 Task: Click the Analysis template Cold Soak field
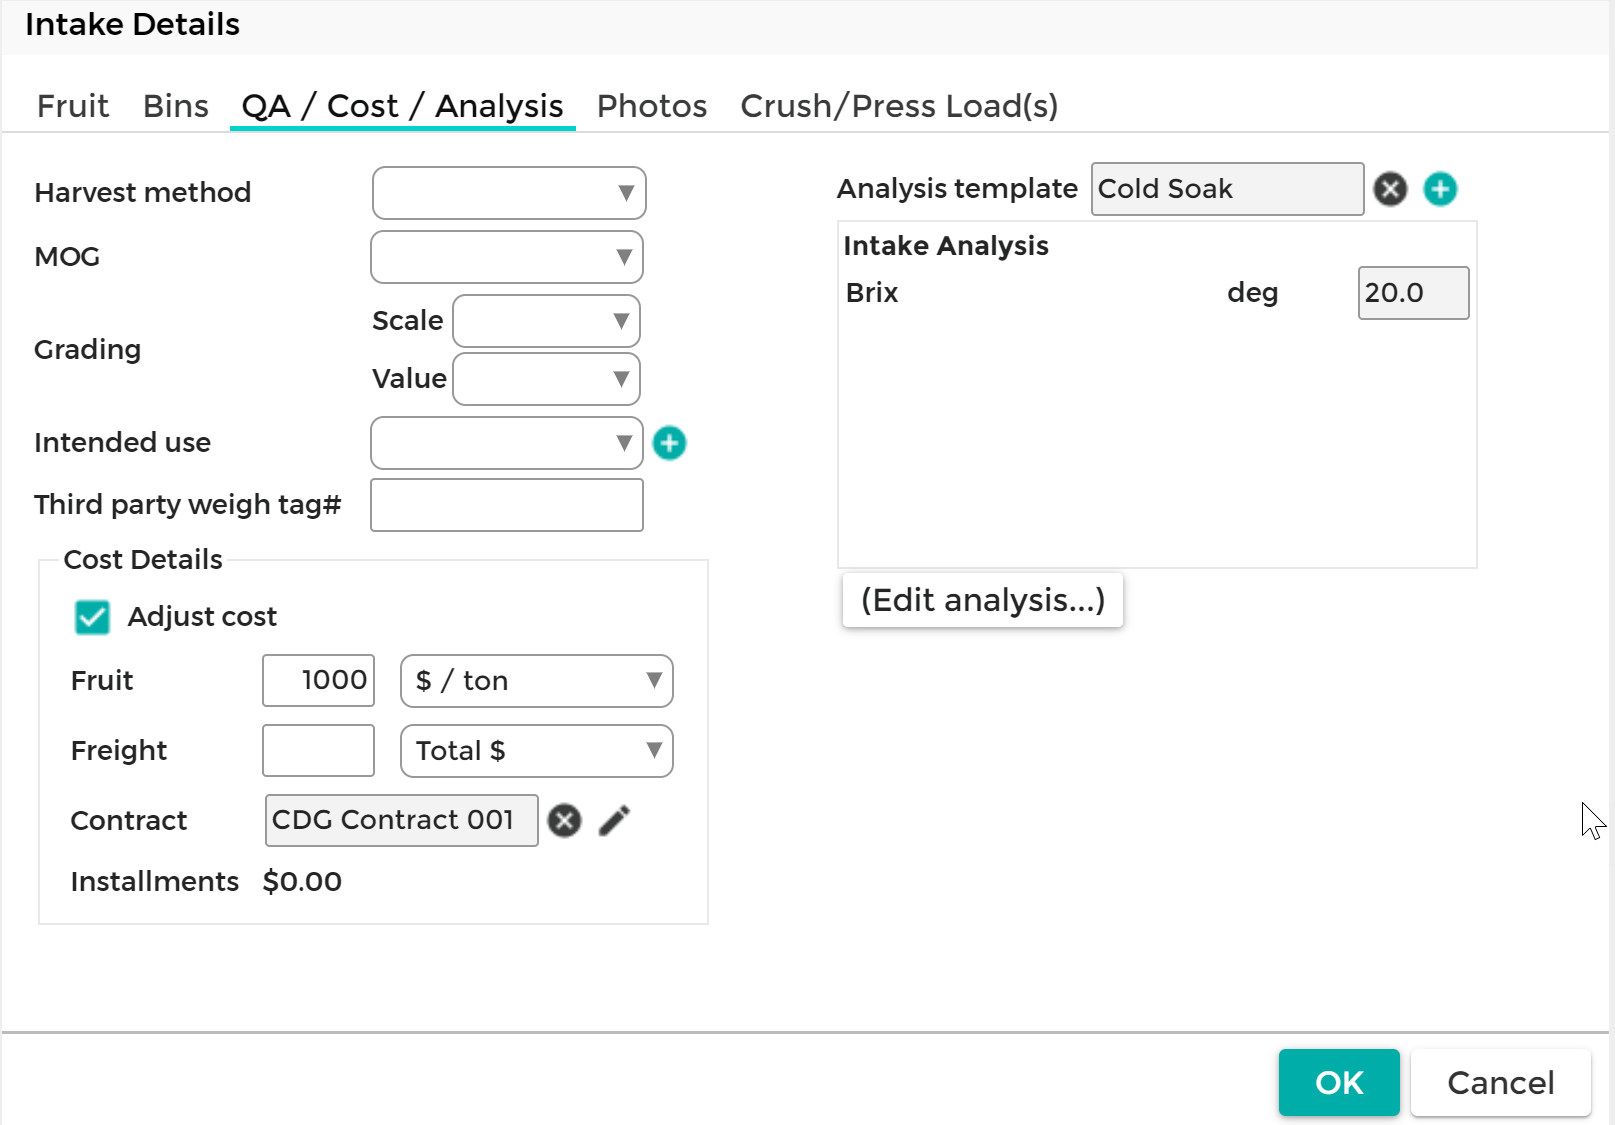[x=1227, y=189]
